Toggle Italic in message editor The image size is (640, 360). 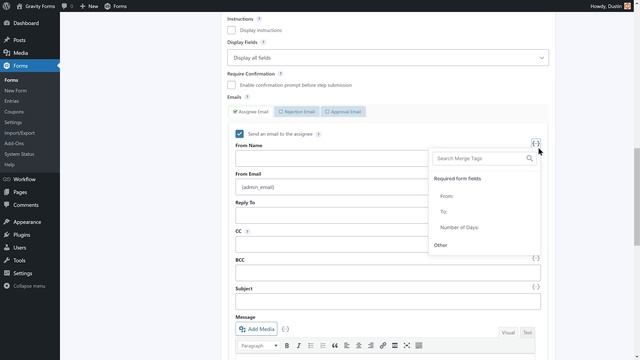[299, 346]
